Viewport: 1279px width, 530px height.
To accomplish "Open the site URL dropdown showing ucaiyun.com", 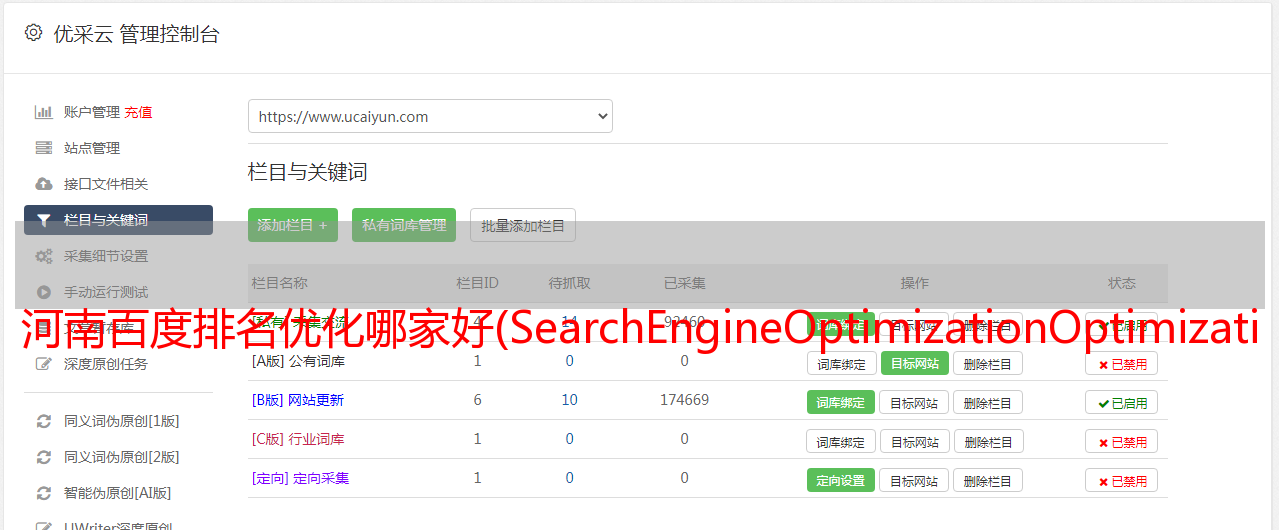I will click(430, 116).
